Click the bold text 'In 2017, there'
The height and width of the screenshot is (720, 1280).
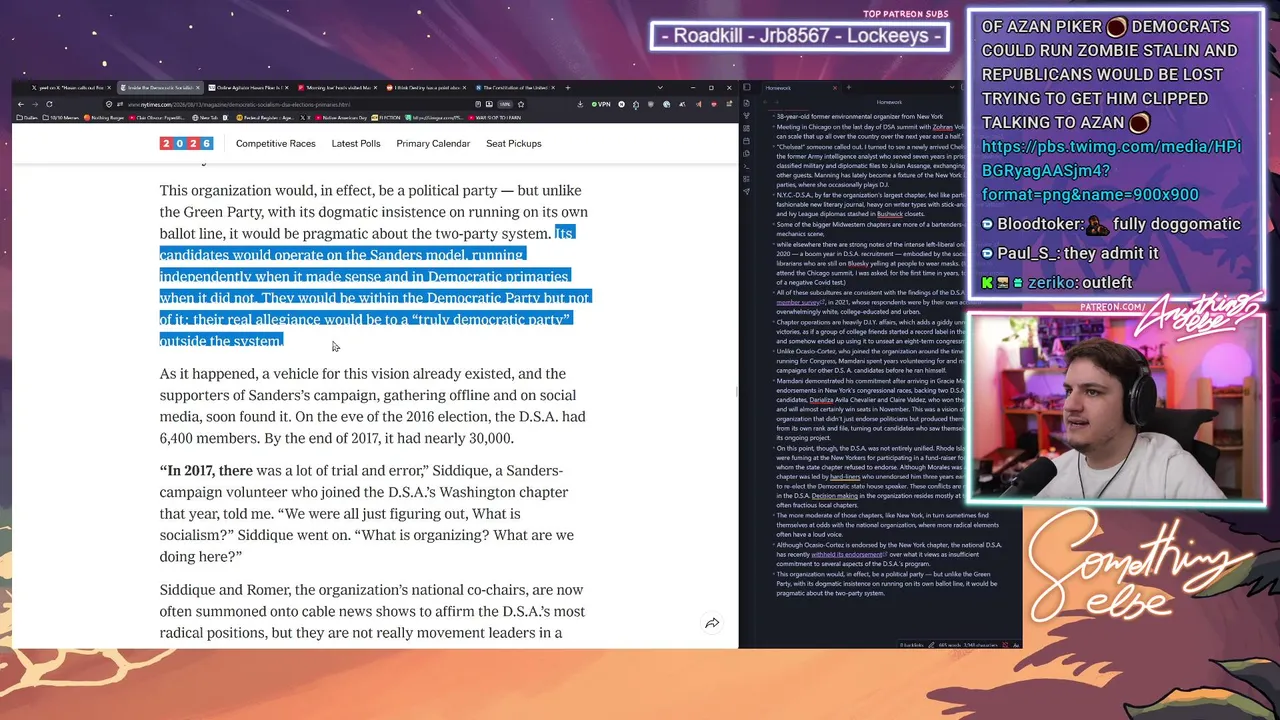pos(206,470)
